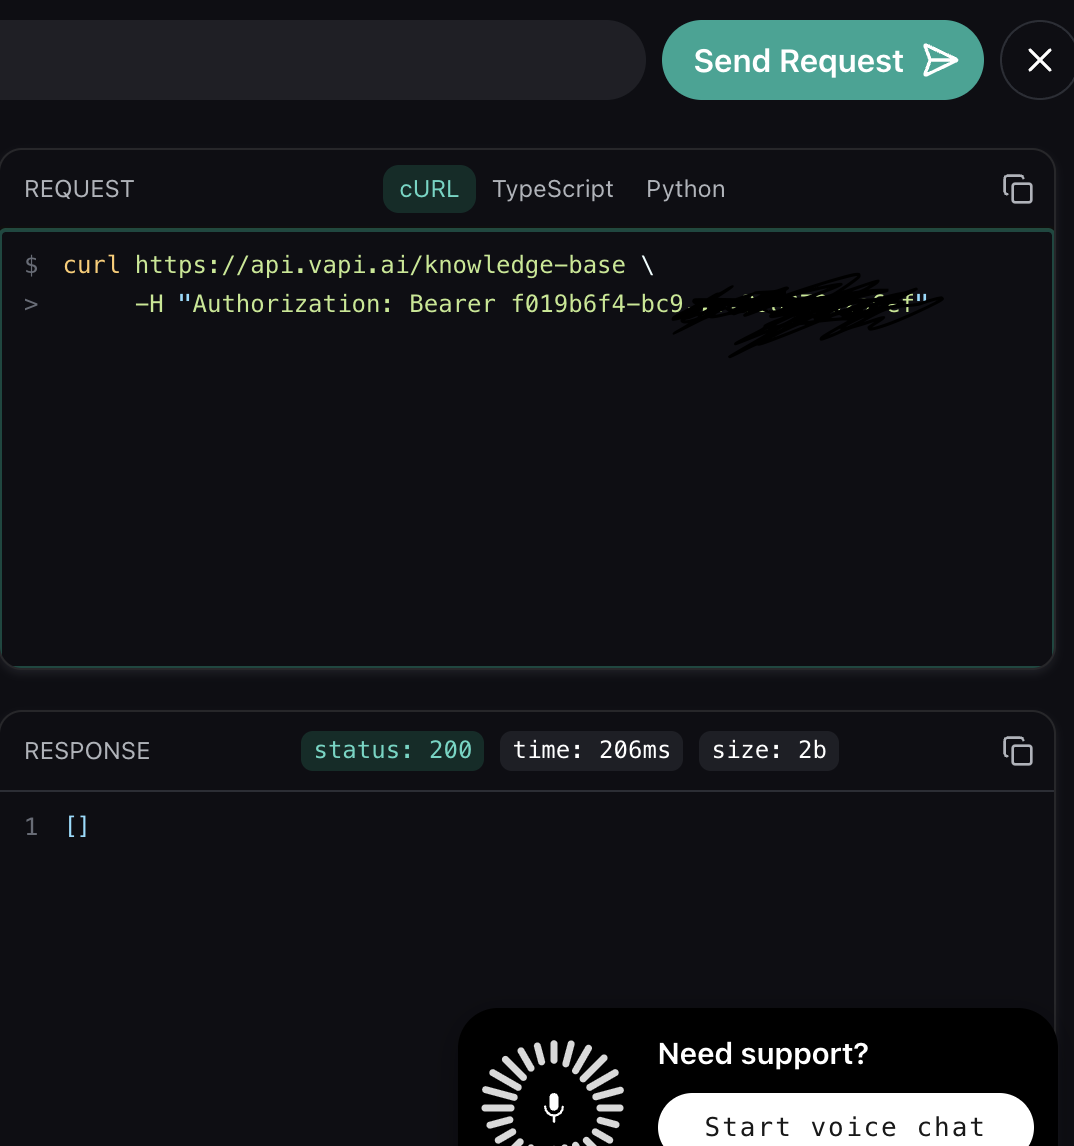This screenshot has width=1074, height=1146.
Task: Click the size: 2b badge
Action: click(768, 750)
